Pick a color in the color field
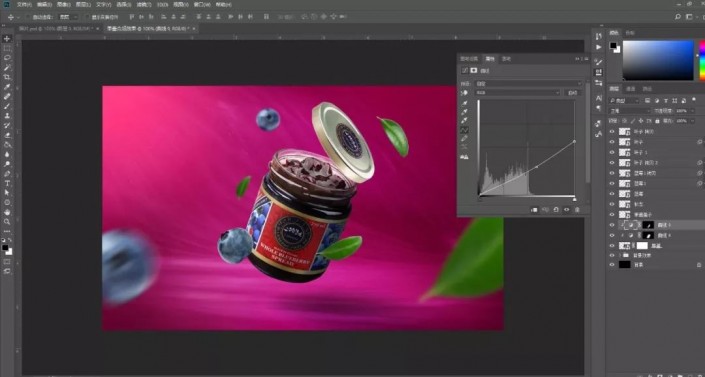 click(658, 60)
